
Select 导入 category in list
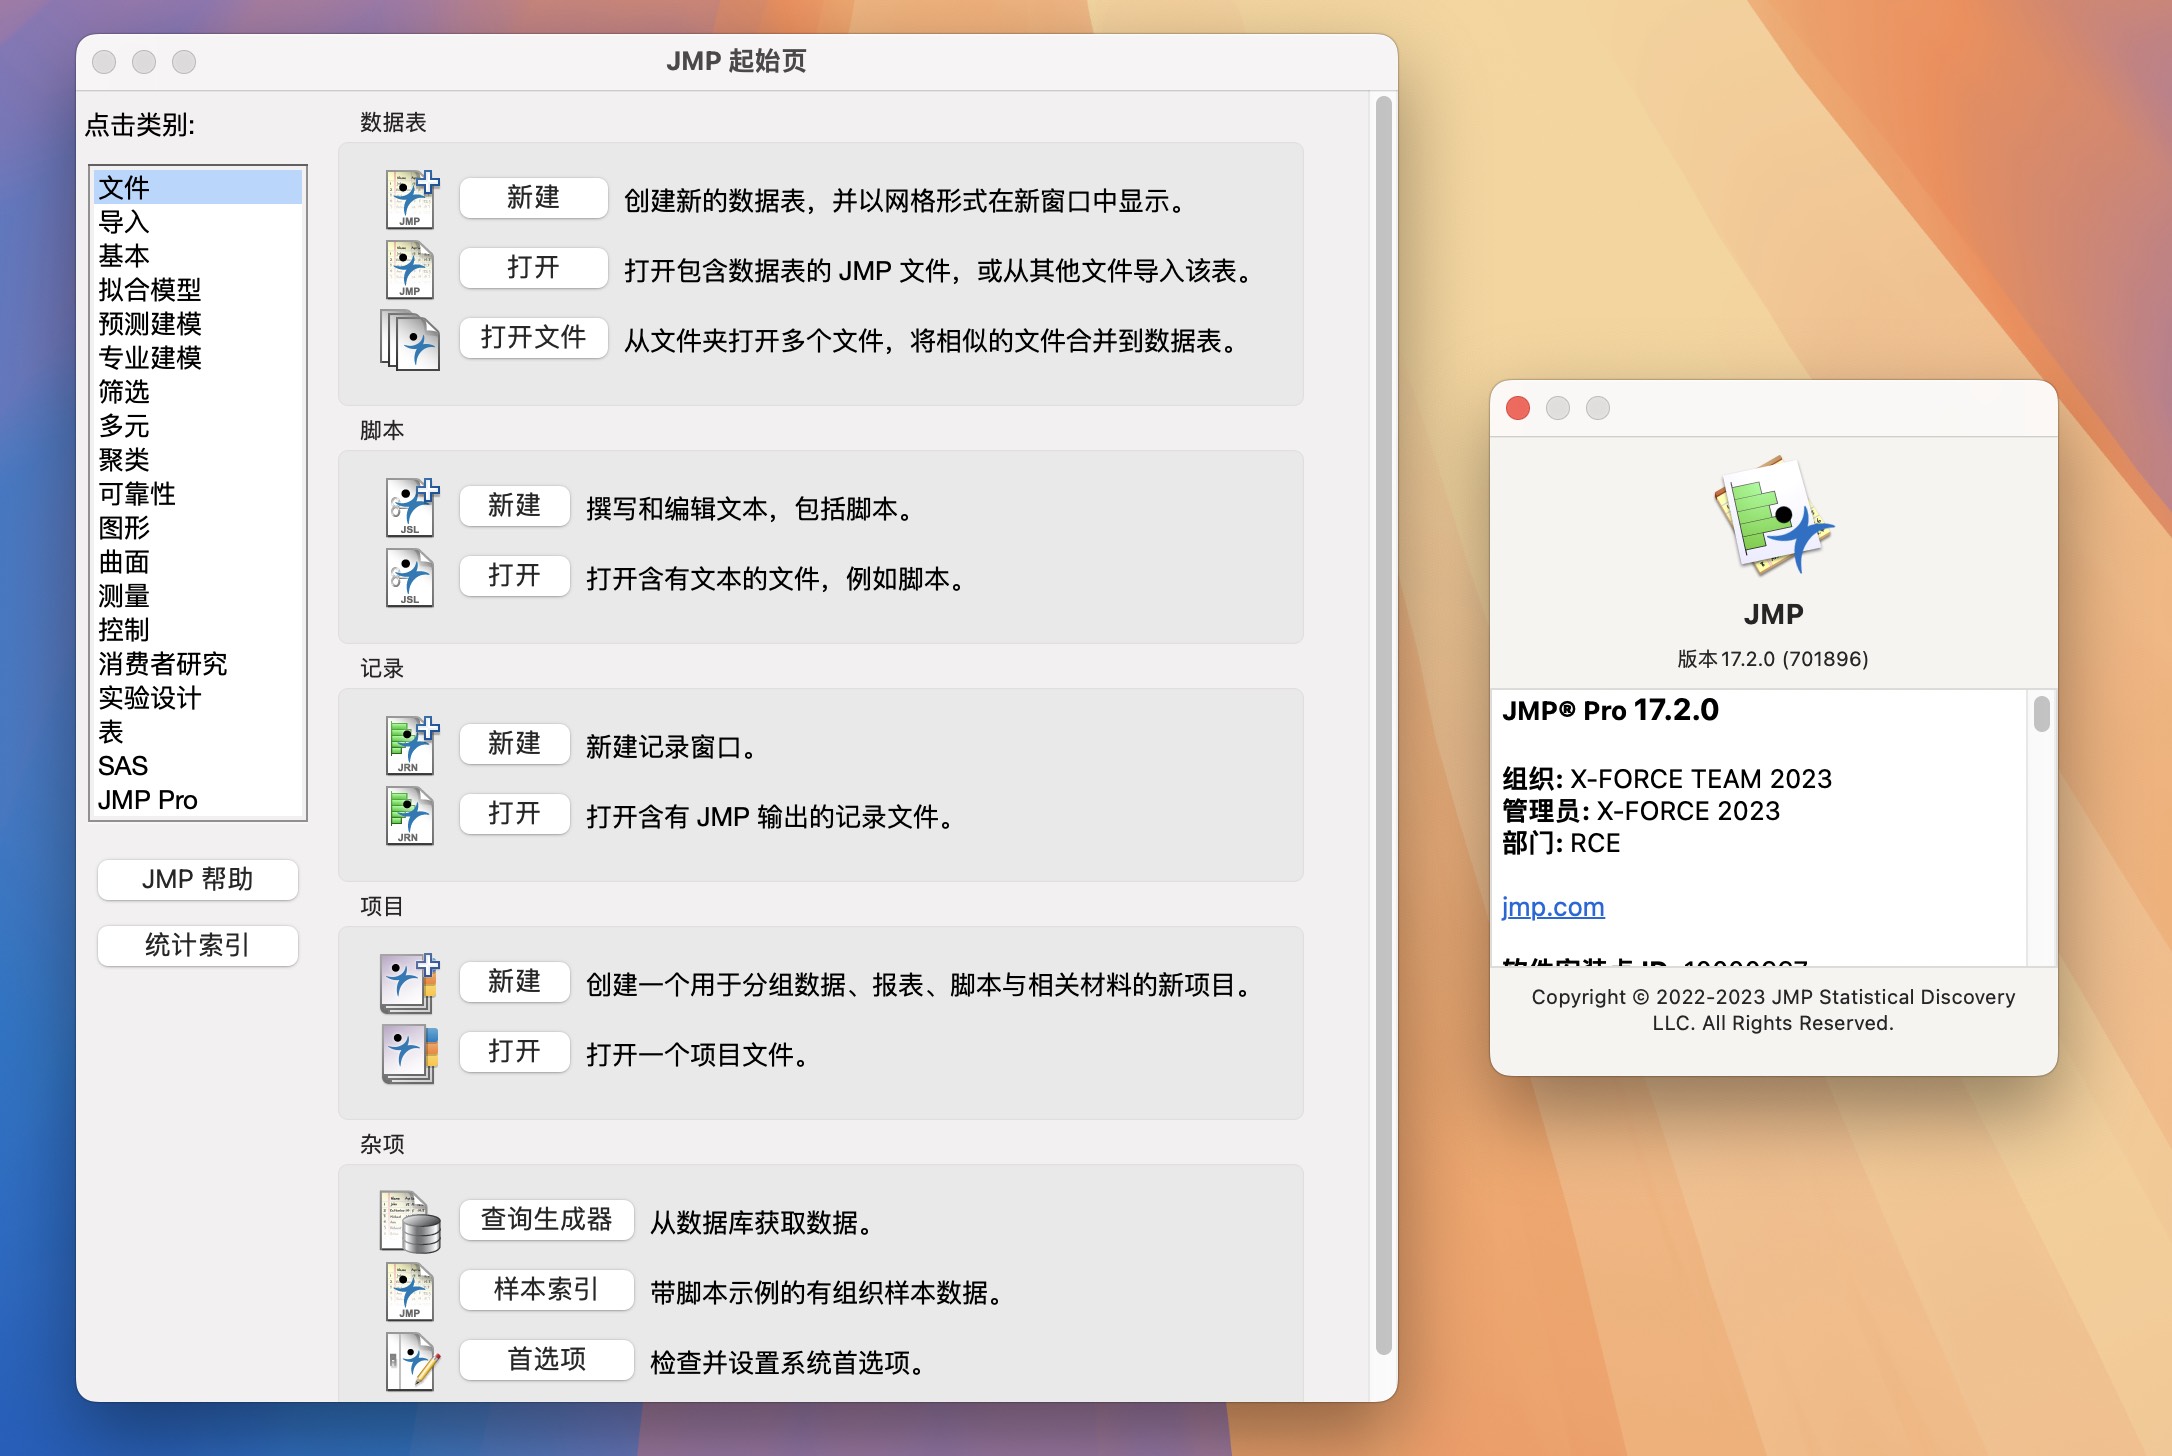point(198,221)
